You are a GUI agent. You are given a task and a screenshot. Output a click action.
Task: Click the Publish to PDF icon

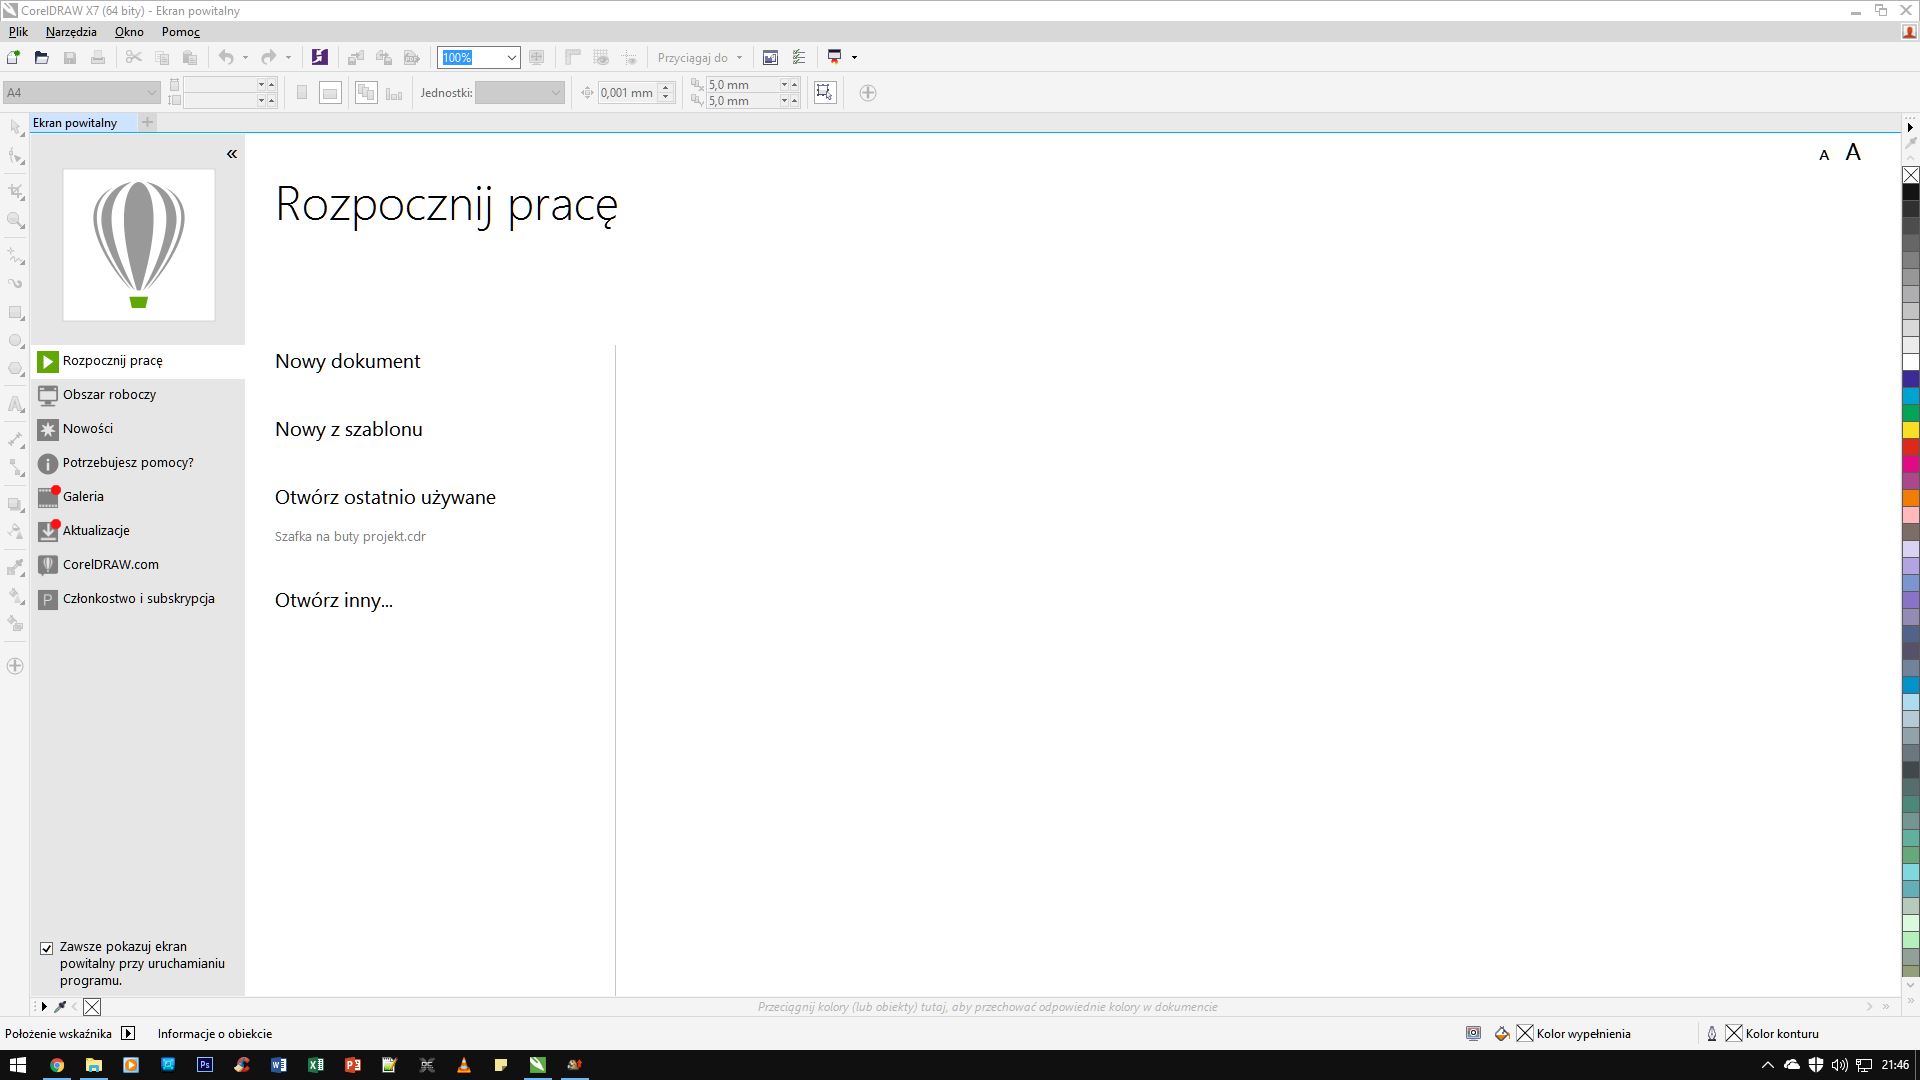[x=411, y=57]
